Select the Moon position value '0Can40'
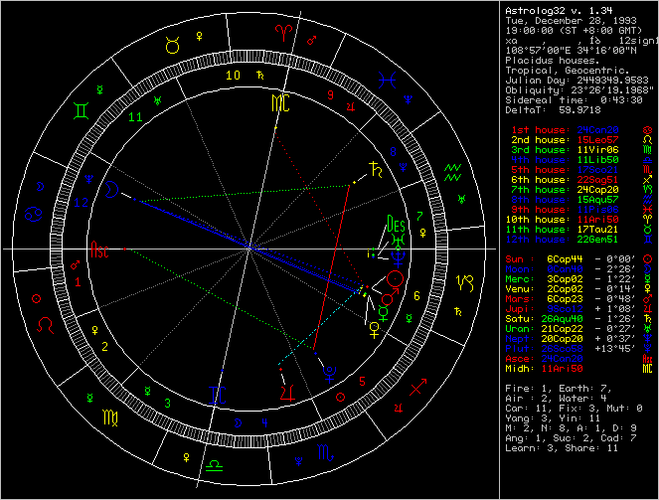This screenshot has height=500, width=659. [x=564, y=269]
